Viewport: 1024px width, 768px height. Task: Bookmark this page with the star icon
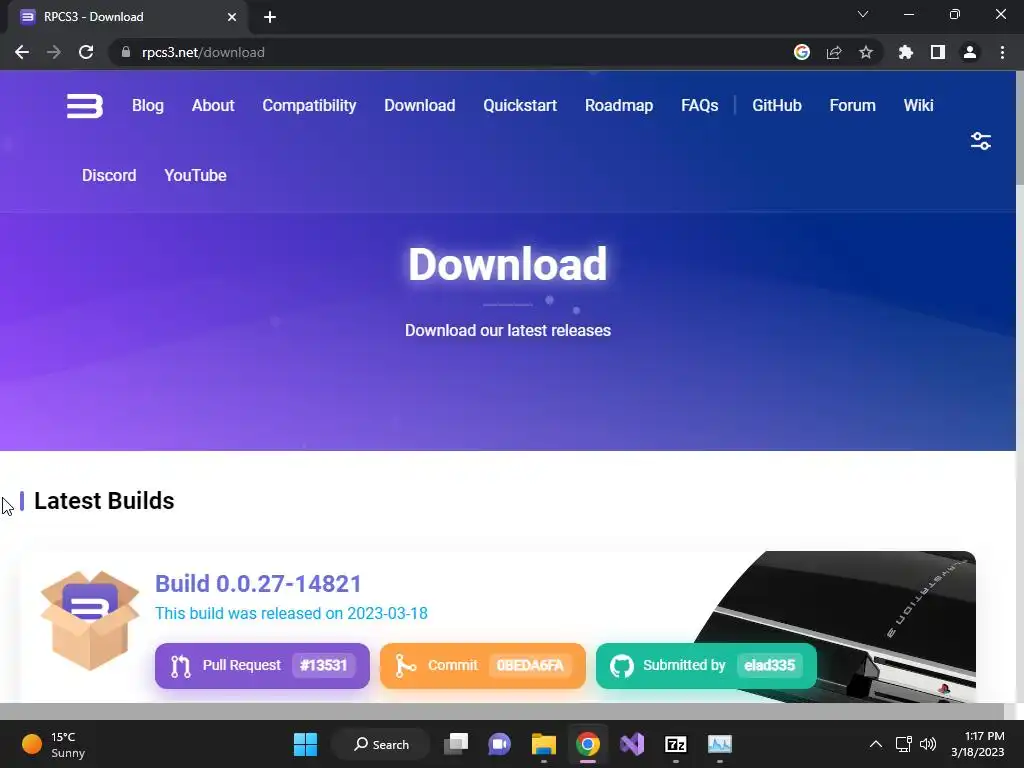pos(866,52)
